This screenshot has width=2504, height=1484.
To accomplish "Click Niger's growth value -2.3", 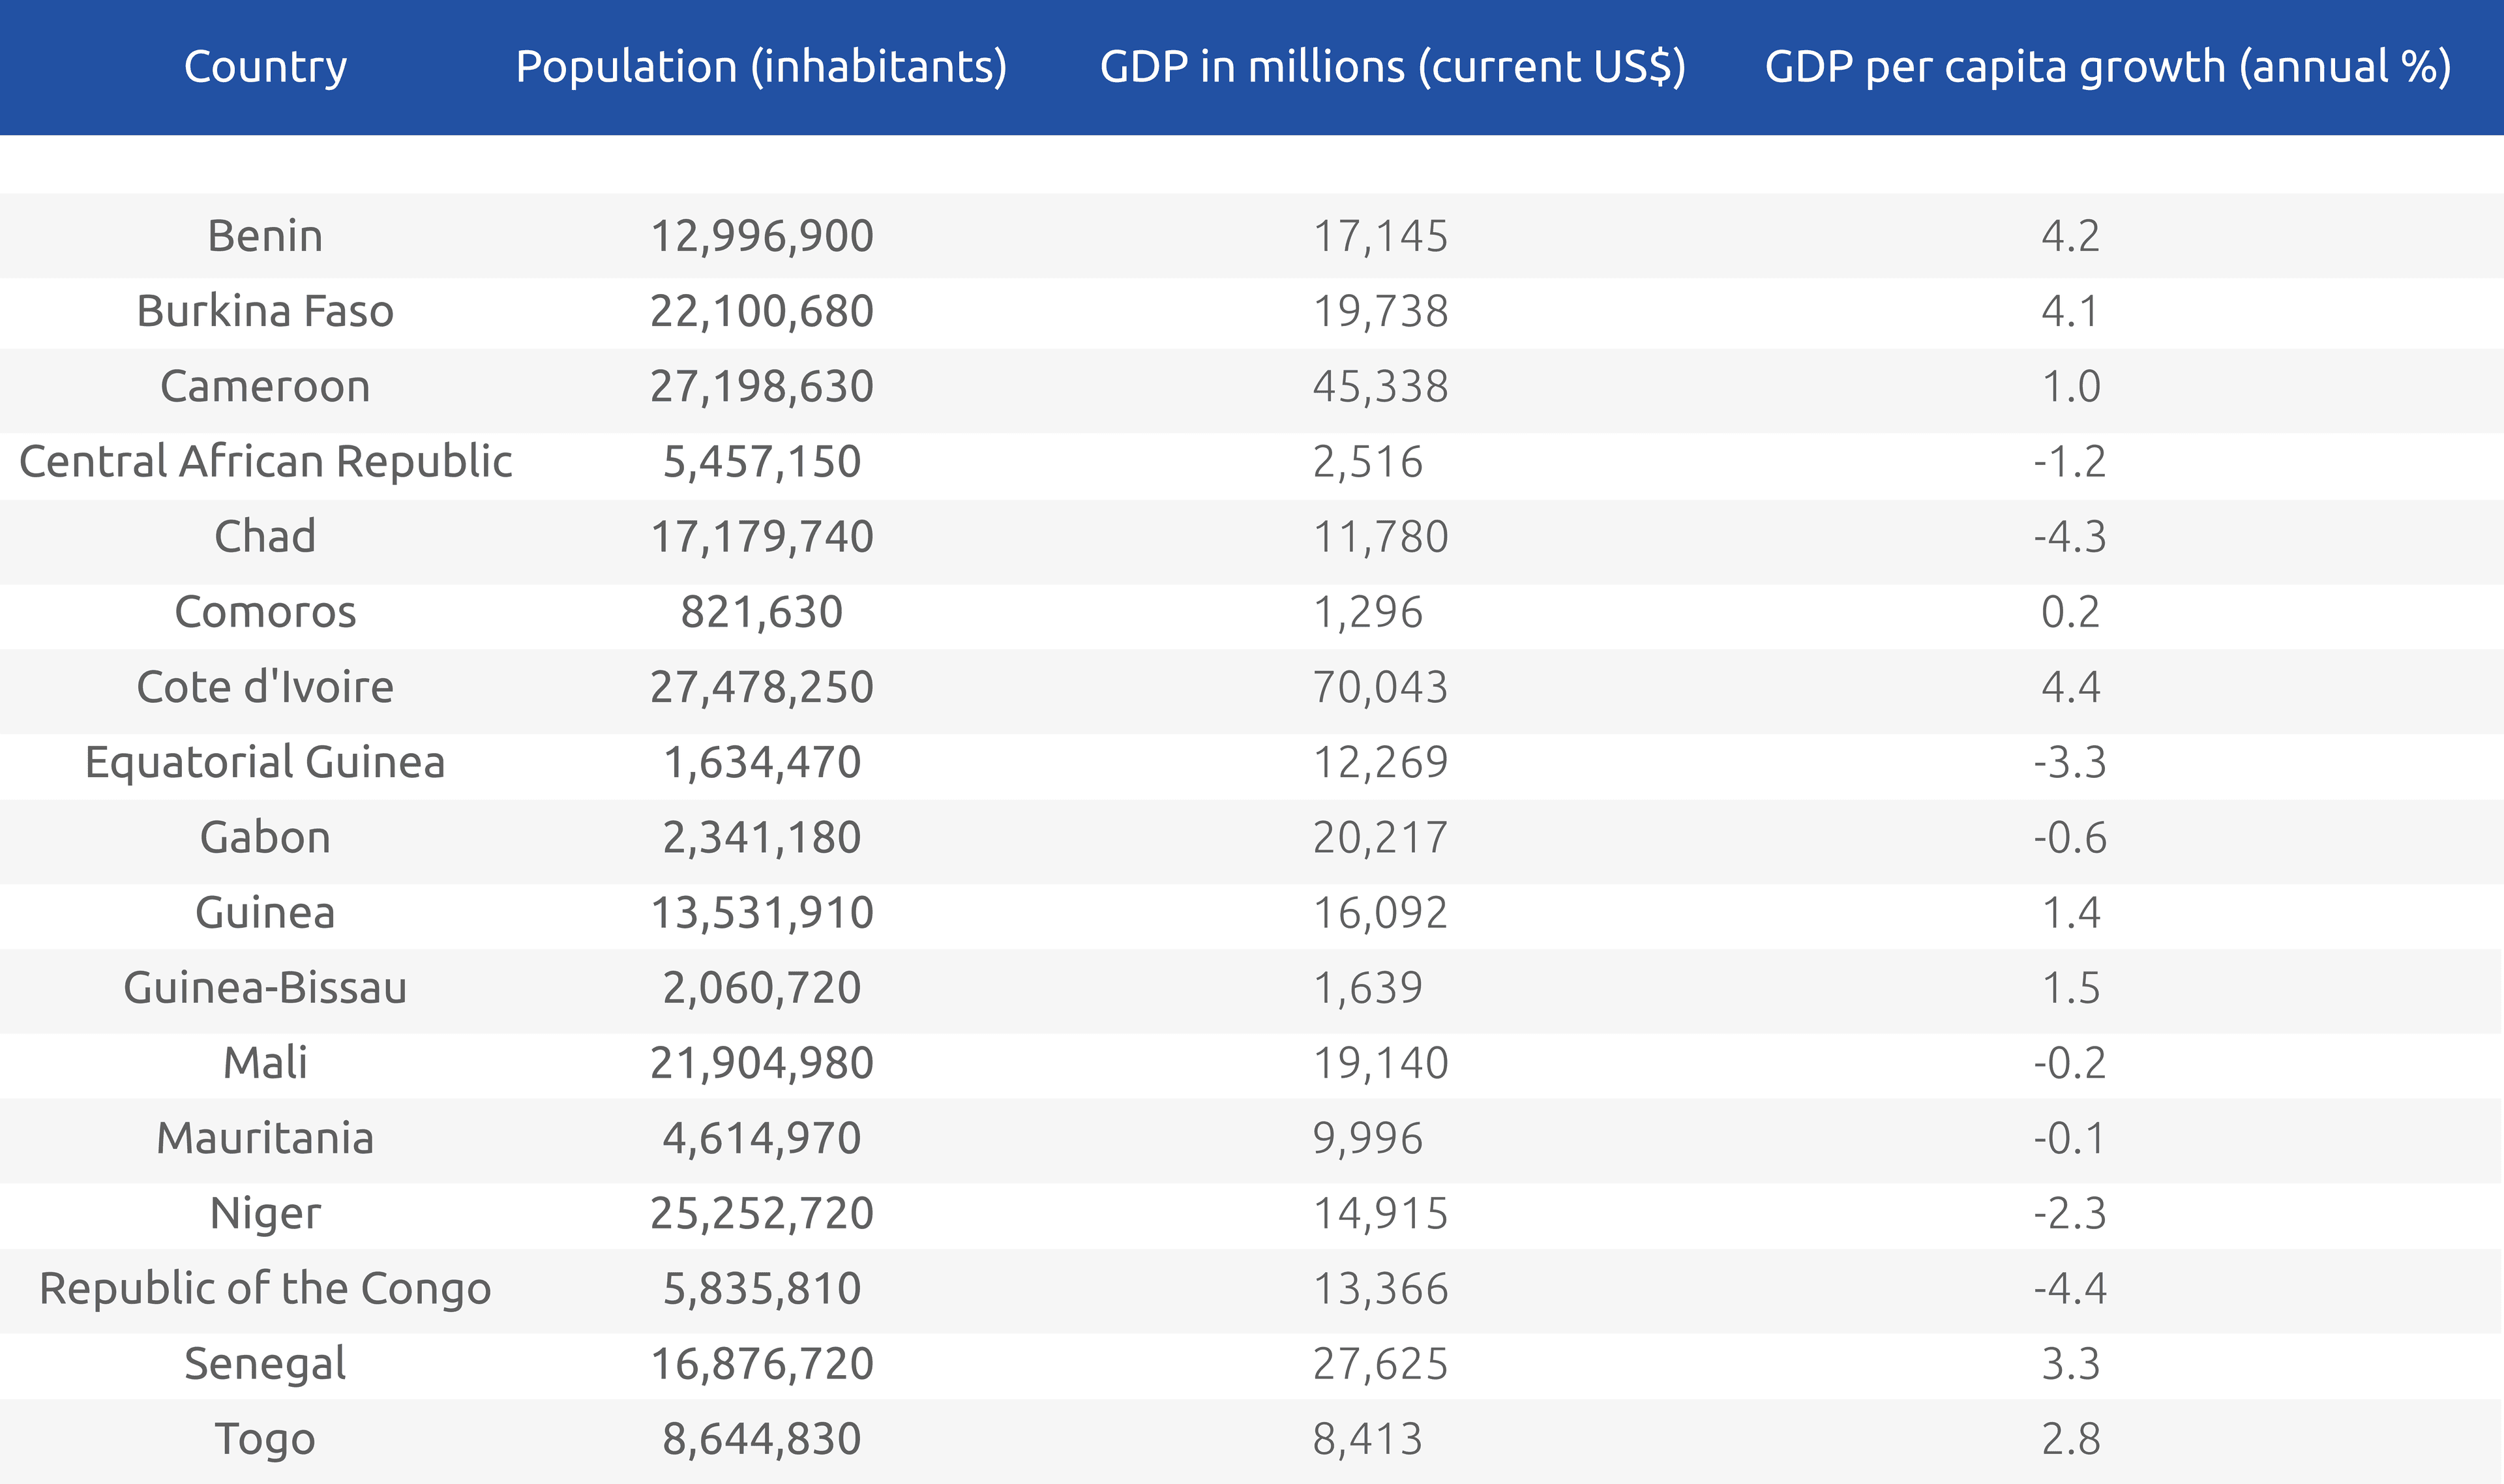I will pos(2070,1213).
